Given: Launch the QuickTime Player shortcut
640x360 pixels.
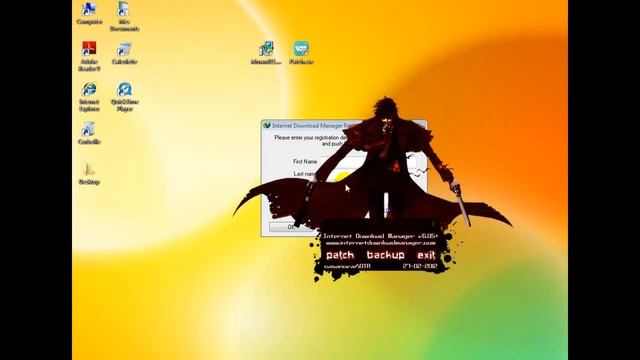Looking at the screenshot, I should (124, 97).
